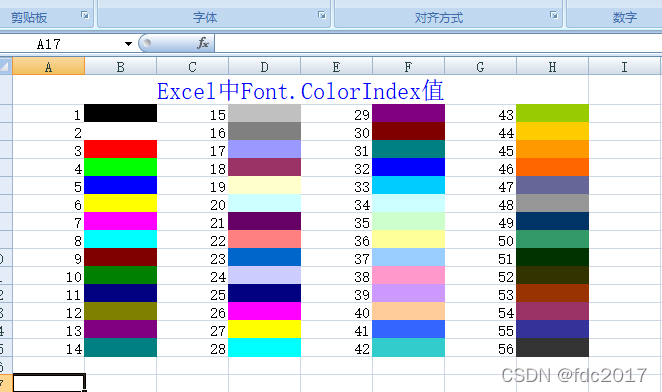Select column A header
The width and height of the screenshot is (662, 392).
click(49, 66)
